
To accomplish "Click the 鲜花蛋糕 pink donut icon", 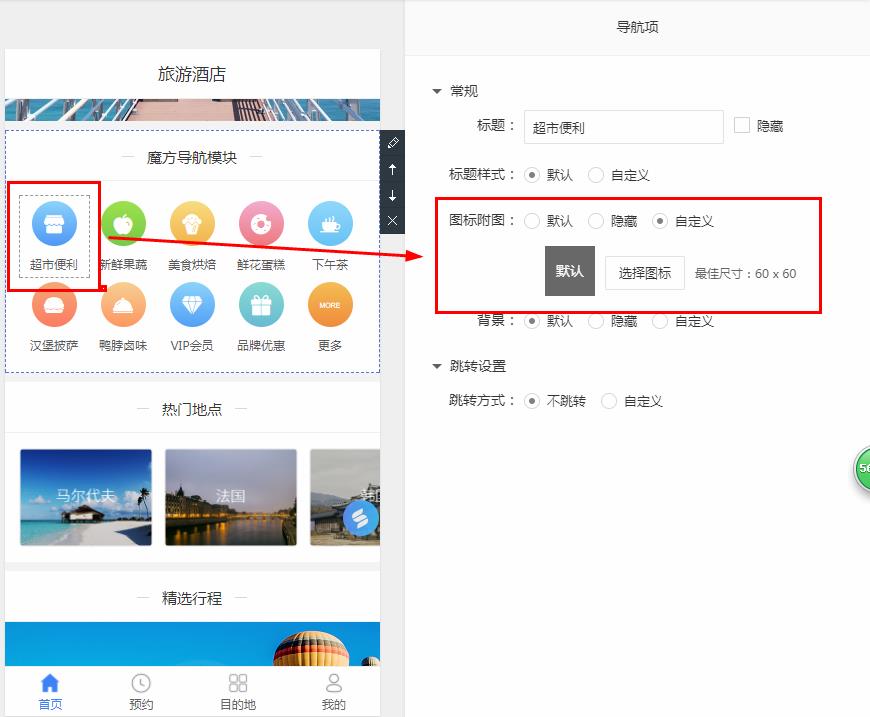I will [x=261, y=223].
